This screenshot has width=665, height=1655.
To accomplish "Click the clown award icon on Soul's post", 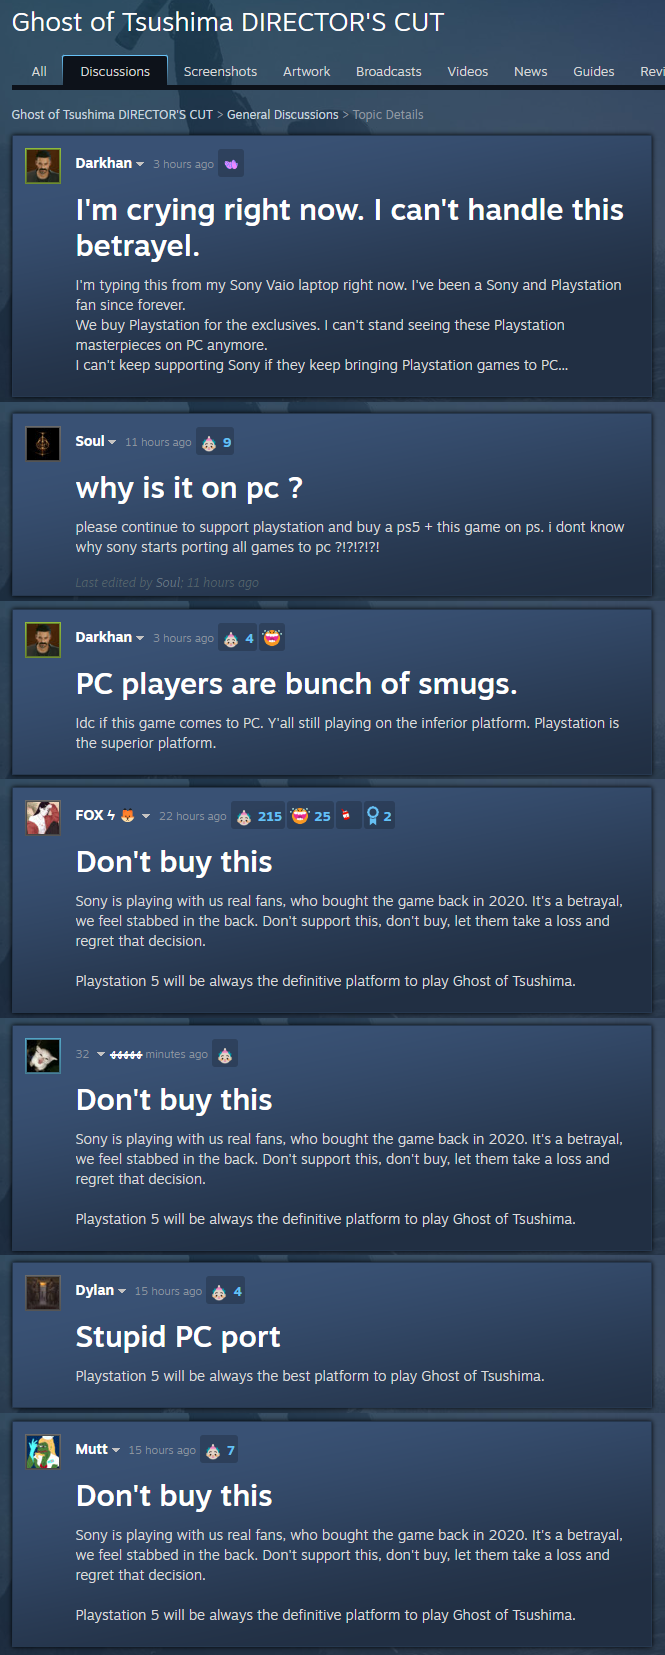I will [215, 442].
